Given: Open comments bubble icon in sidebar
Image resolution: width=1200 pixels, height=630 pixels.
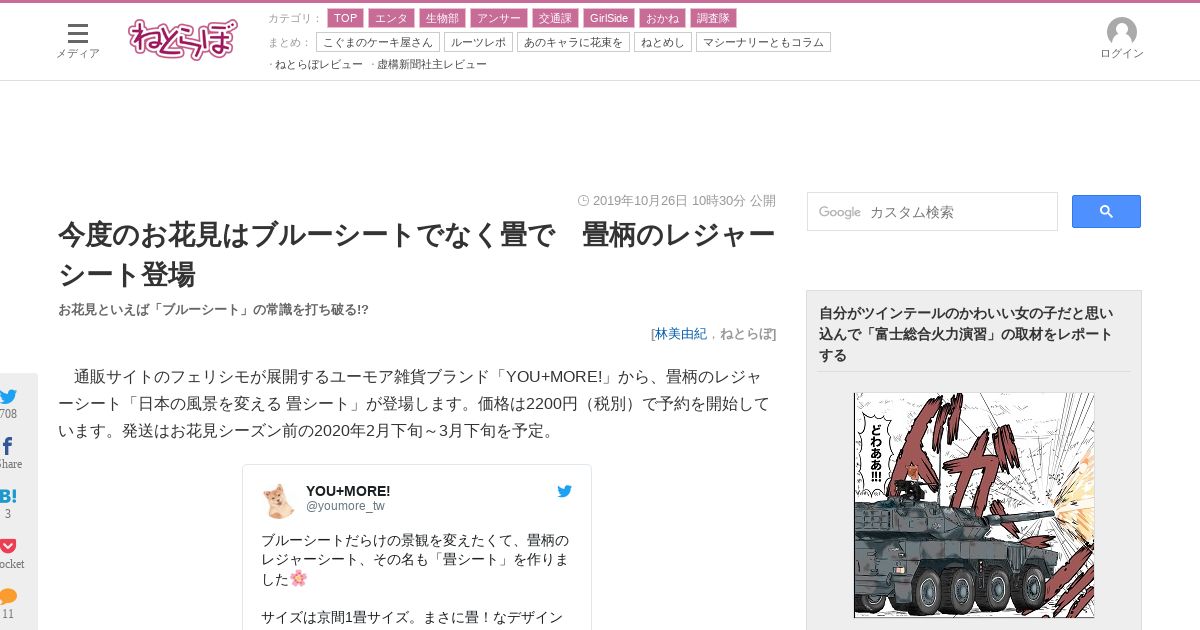Looking at the screenshot, I should click(x=8, y=596).
